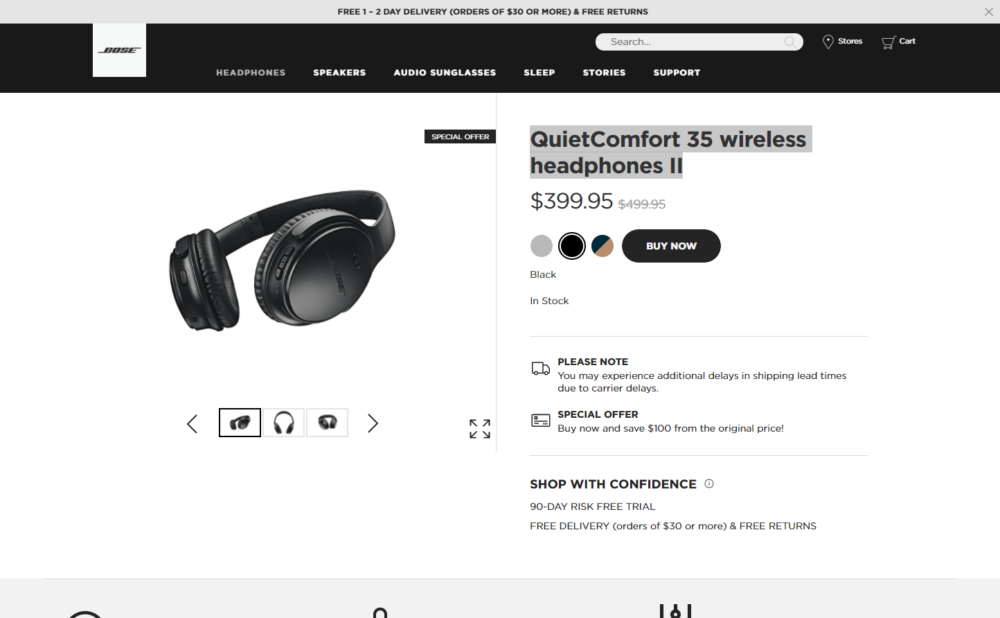Choose the midnight blue and gold swatch
Viewport: 1000px width, 618px height.
tap(602, 246)
